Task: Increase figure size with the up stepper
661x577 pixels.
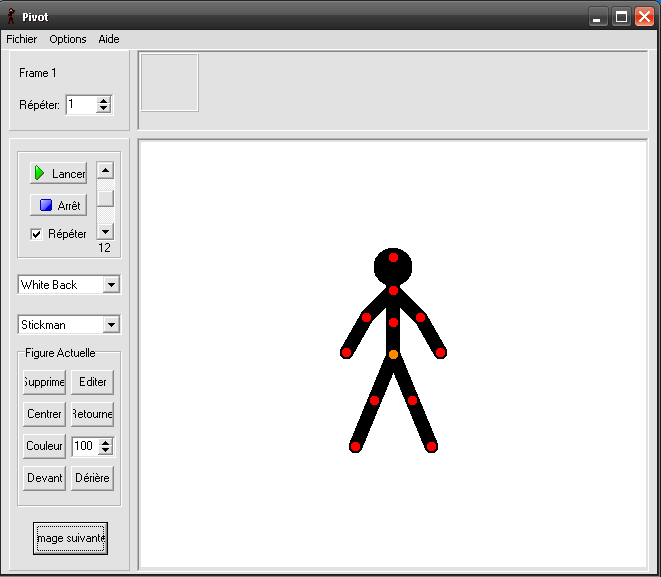Action: [105, 443]
